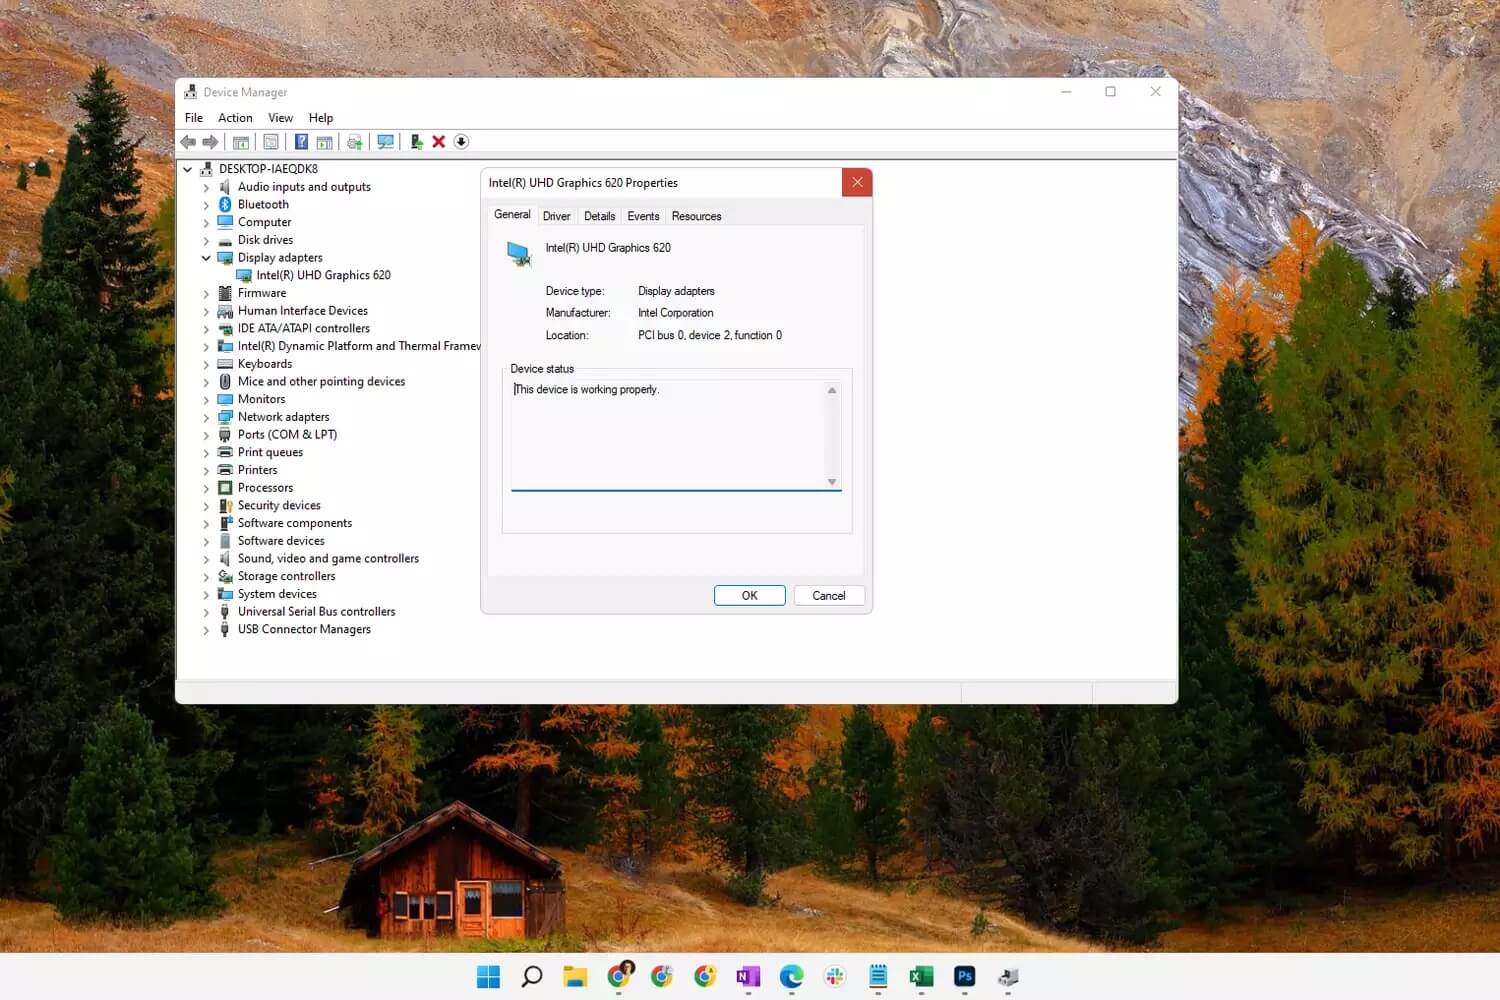This screenshot has width=1500, height=1000.
Task: Collapse the DESKTOP-IAEQDK8 root node
Action: pos(187,169)
